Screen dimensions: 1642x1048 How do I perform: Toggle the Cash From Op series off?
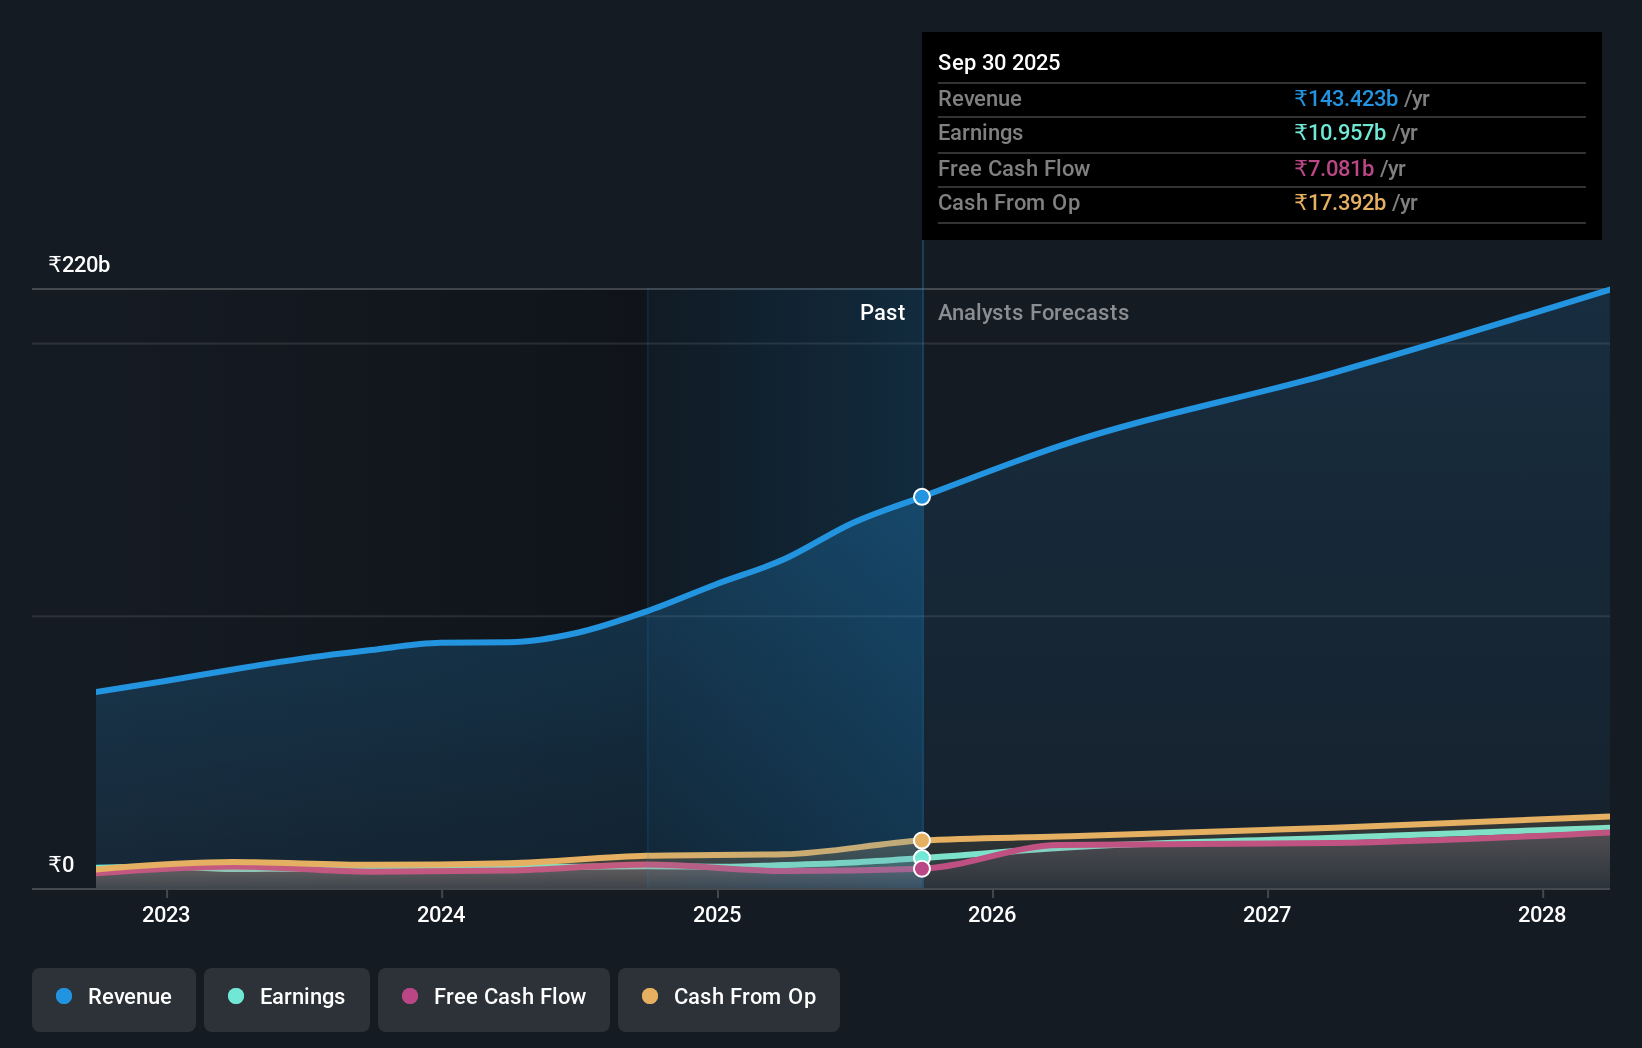coord(728,998)
